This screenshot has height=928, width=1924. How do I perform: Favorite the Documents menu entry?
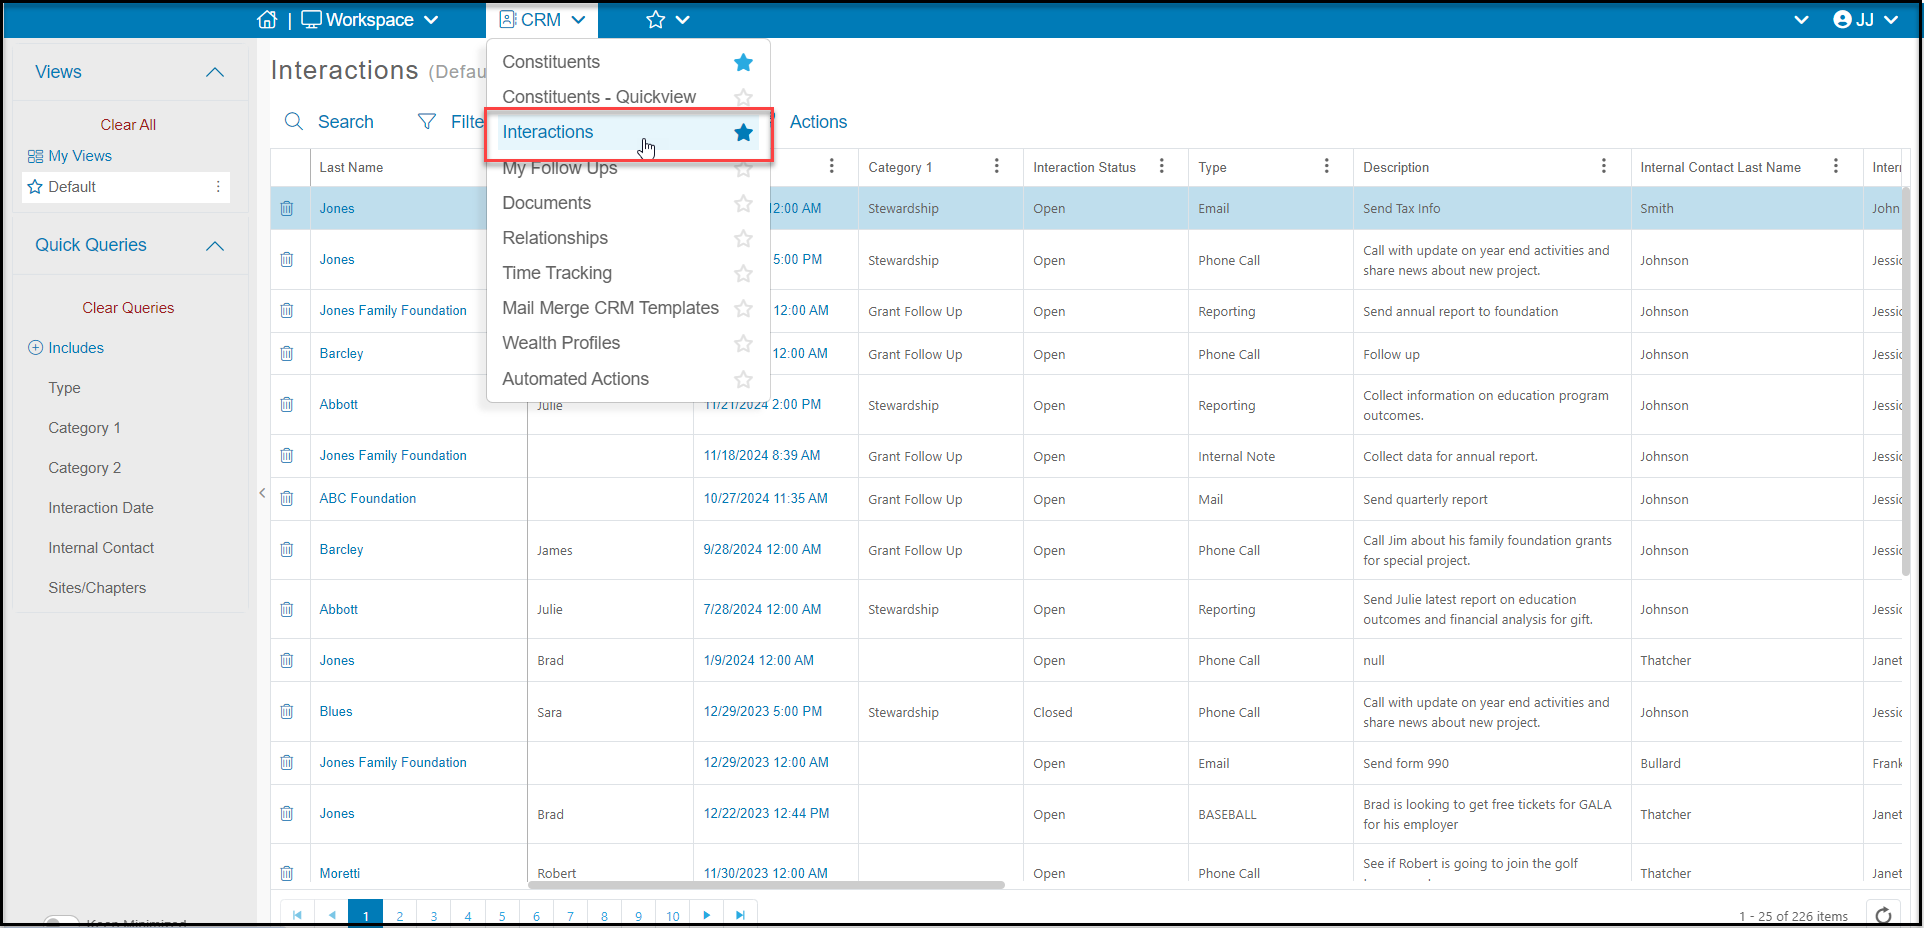click(743, 203)
